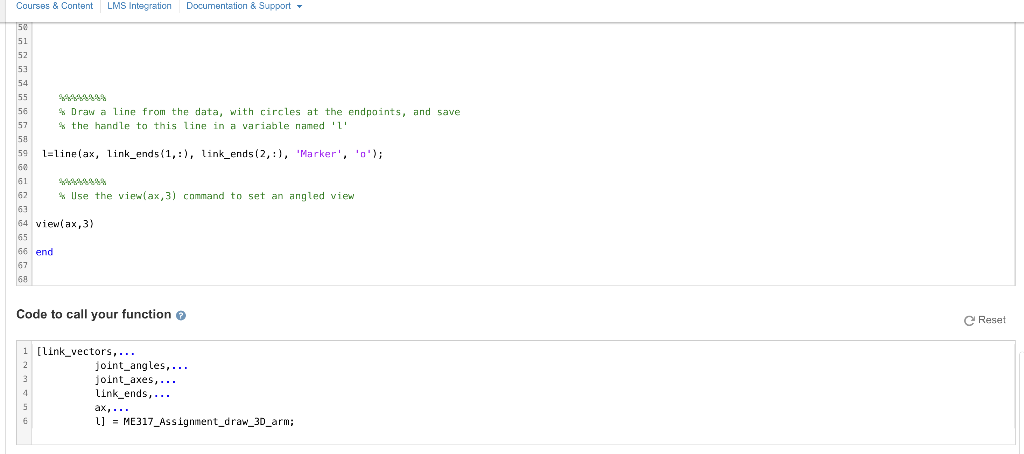
Task: Click line number 59 in the function editor
Action: pyautogui.click(x=22, y=154)
